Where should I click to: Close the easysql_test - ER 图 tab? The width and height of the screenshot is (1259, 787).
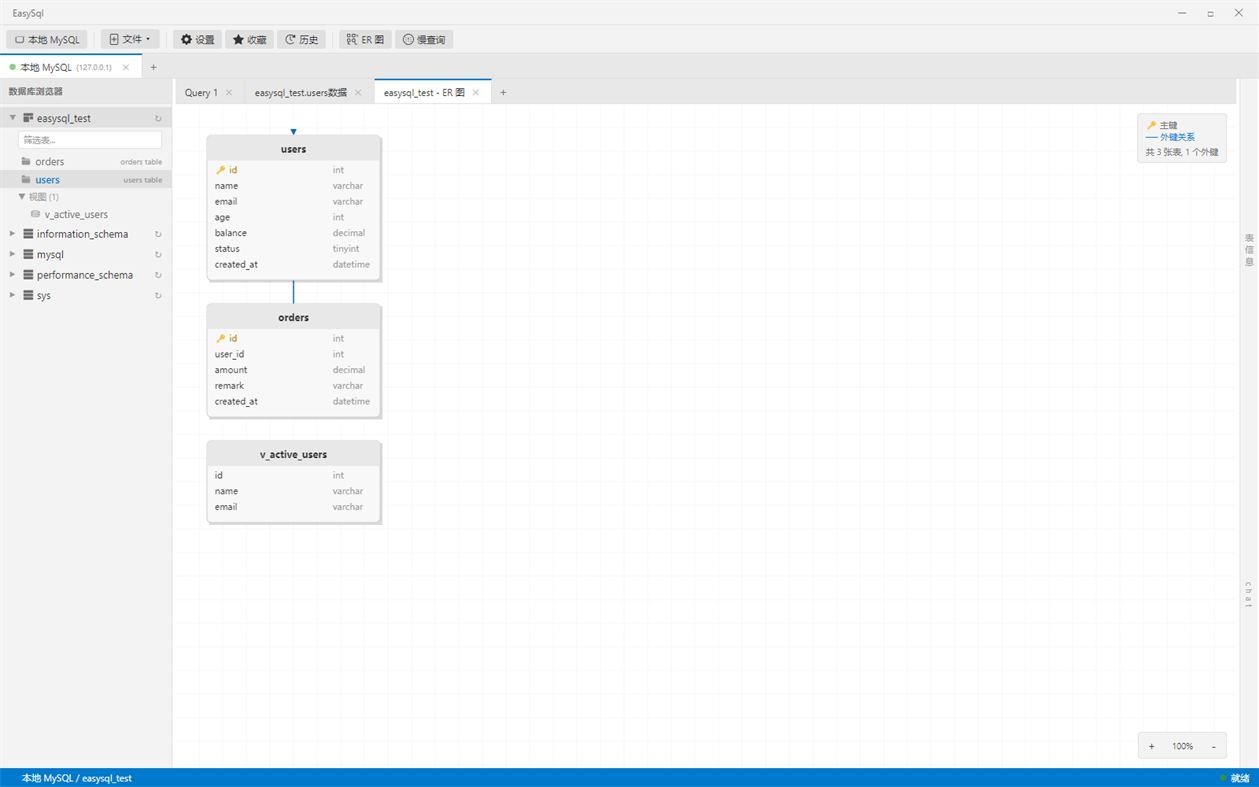pyautogui.click(x=476, y=92)
